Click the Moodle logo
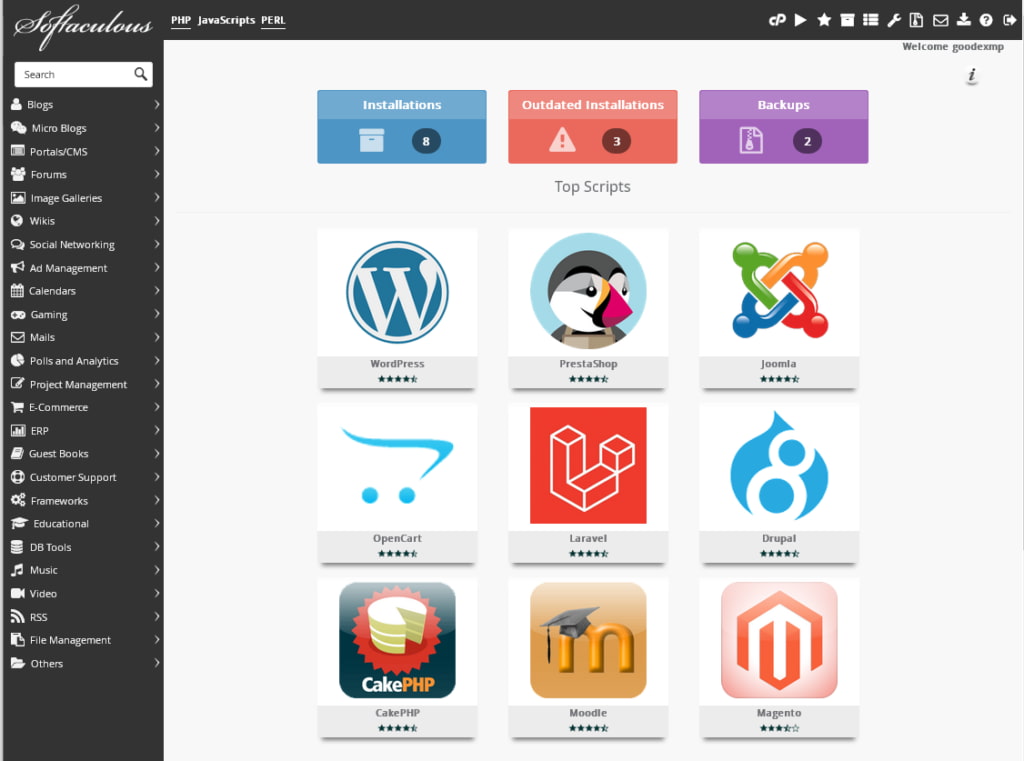This screenshot has height=761, width=1024. pos(588,640)
